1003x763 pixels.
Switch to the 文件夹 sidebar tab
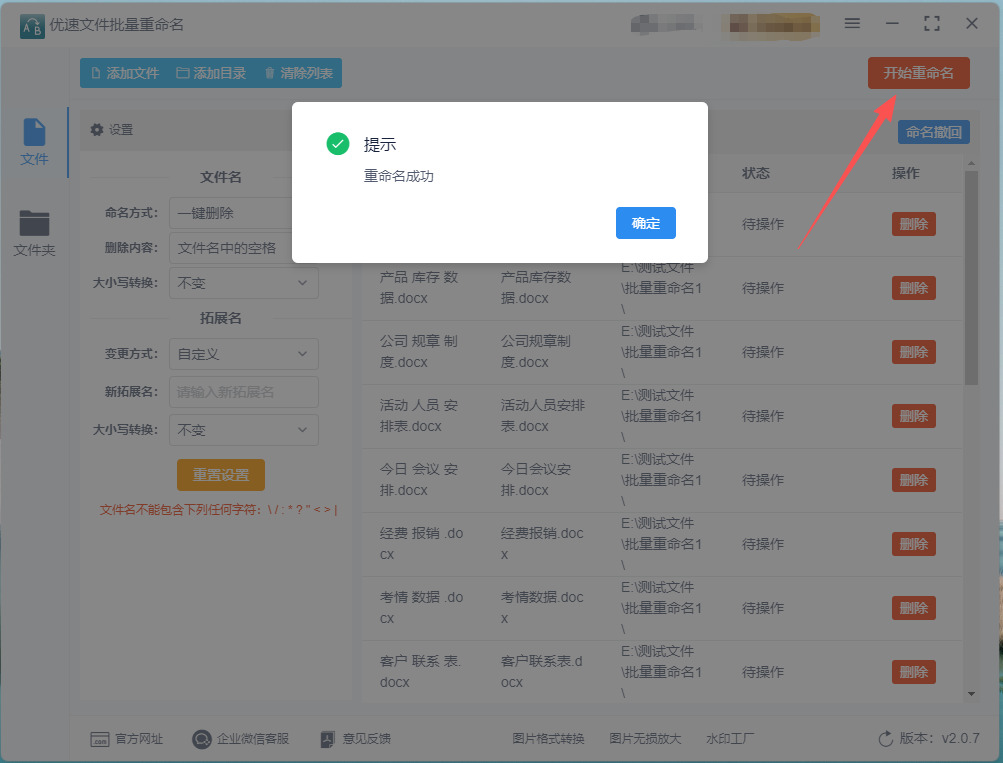tap(34, 233)
